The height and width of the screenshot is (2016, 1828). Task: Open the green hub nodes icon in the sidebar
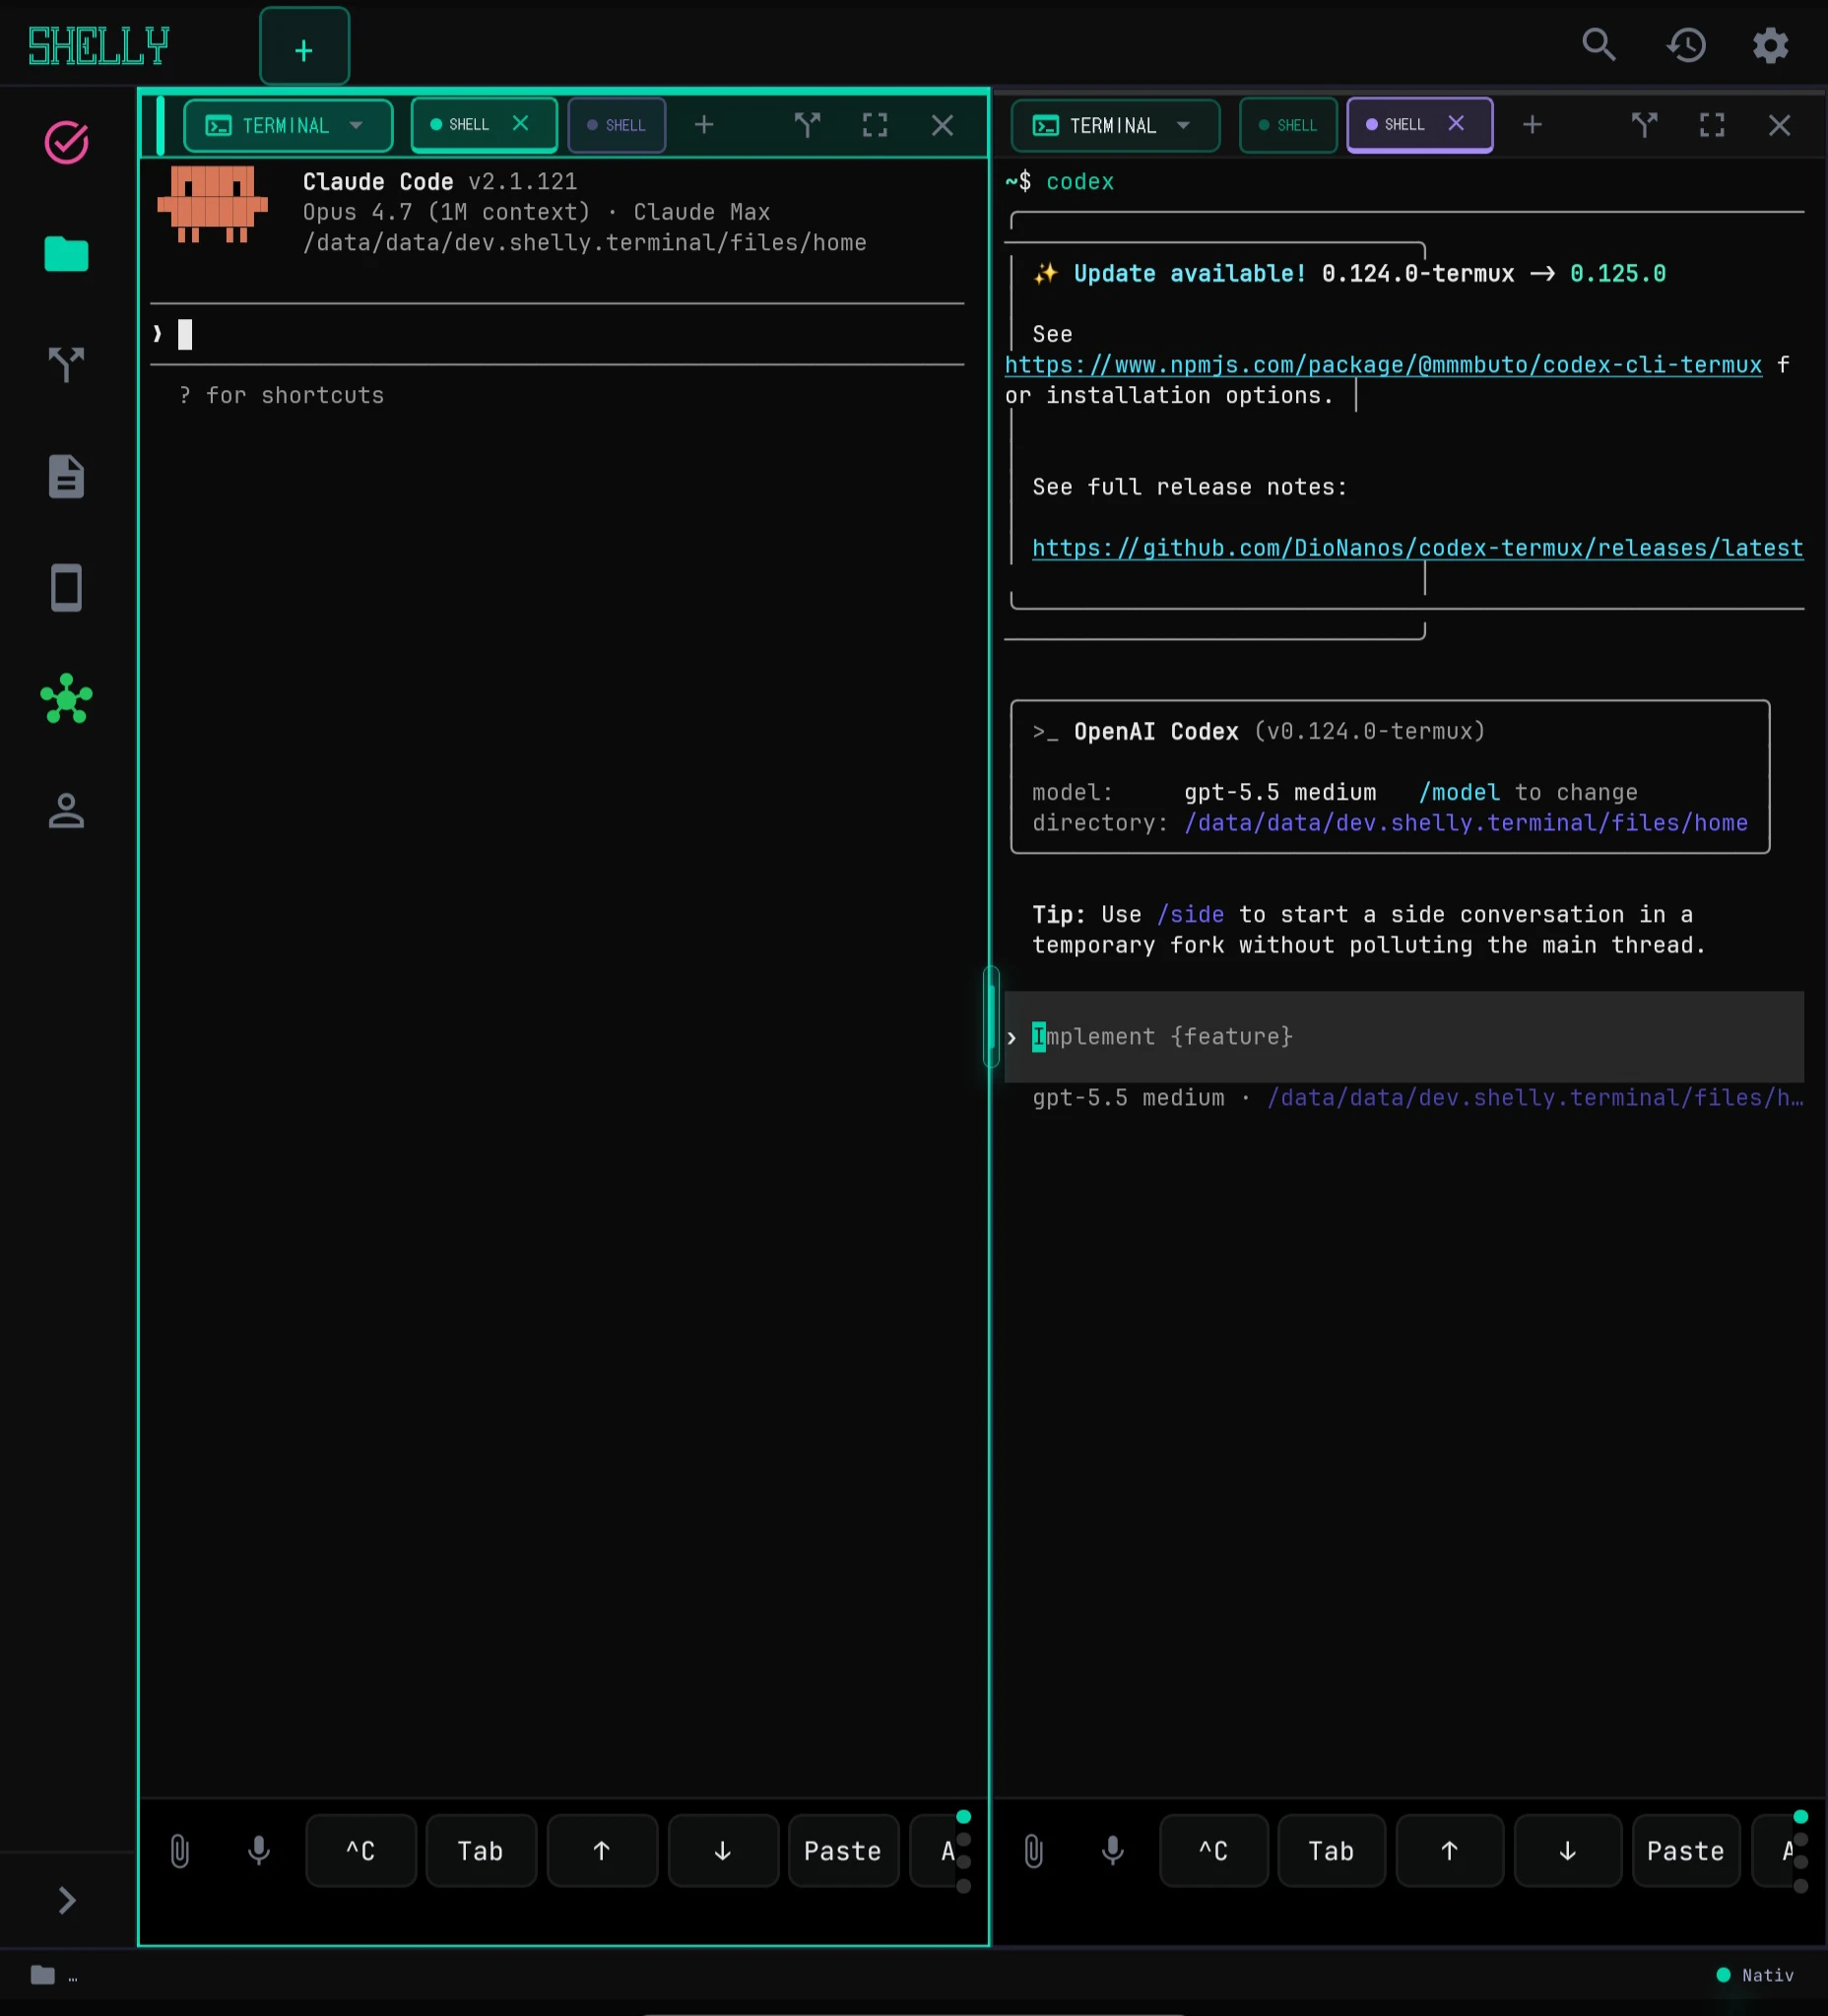[67, 699]
